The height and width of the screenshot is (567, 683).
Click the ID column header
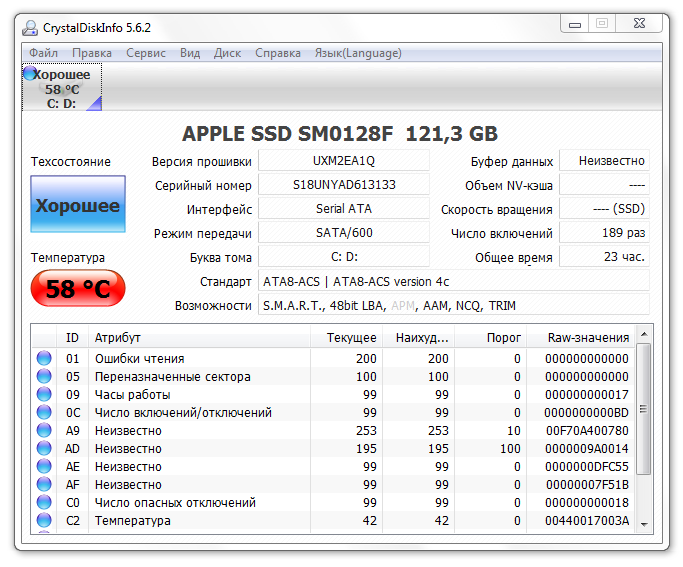(x=72, y=338)
